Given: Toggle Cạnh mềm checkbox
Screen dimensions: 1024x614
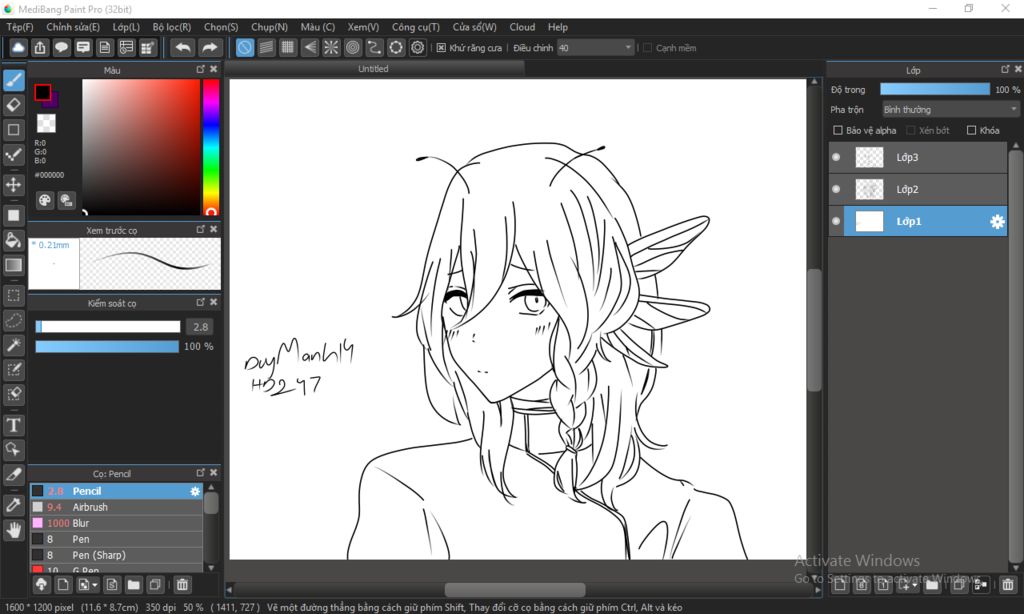Looking at the screenshot, I should [648, 48].
